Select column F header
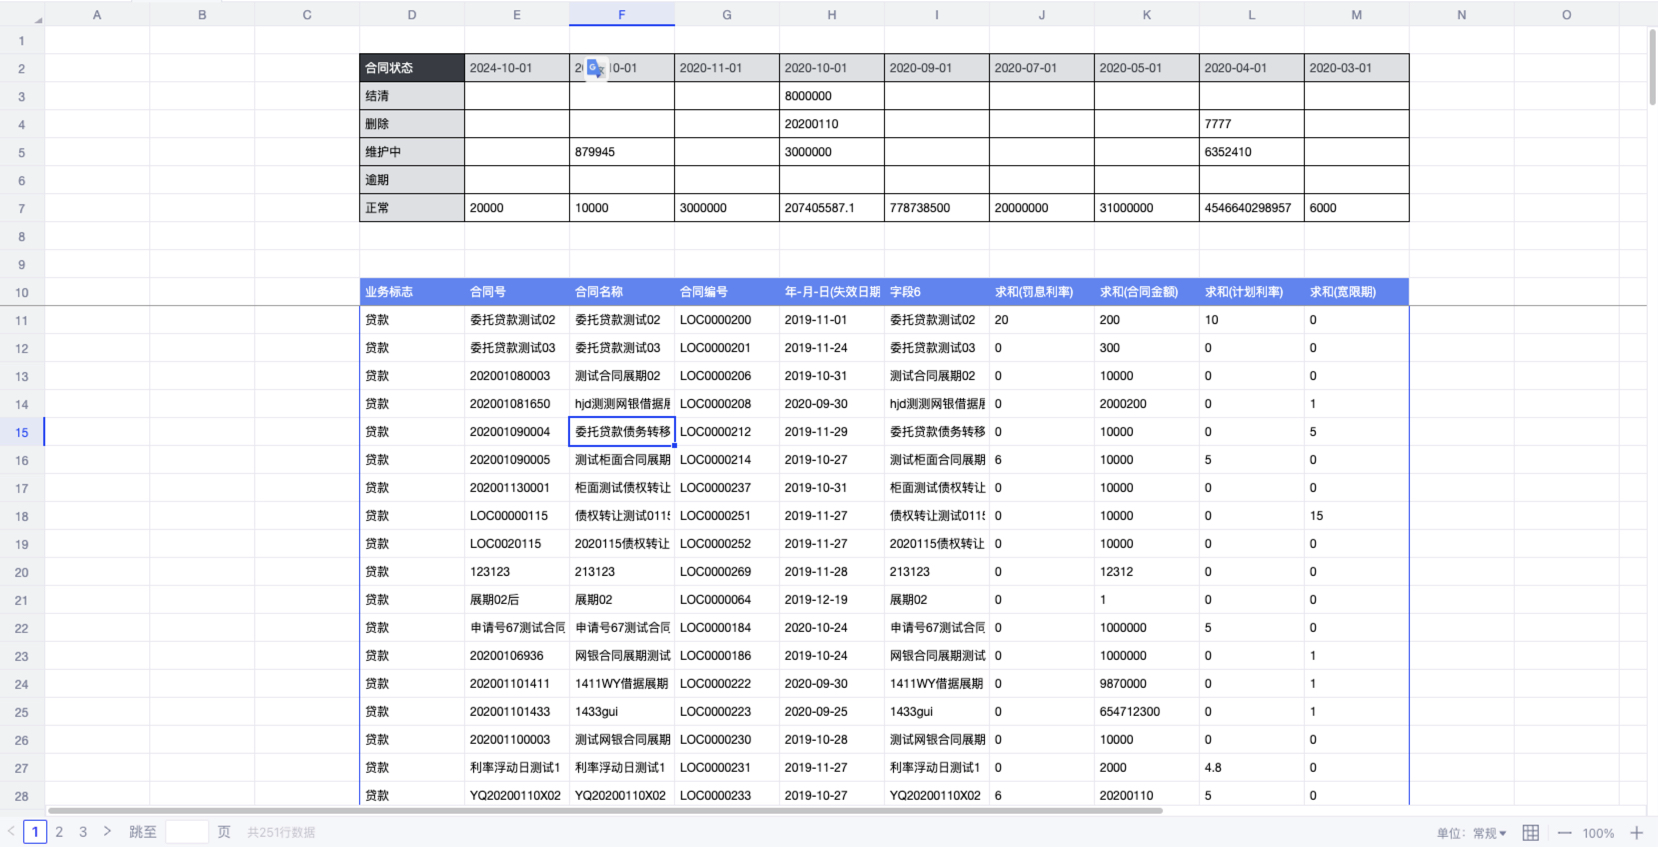The image size is (1658, 847). point(621,14)
